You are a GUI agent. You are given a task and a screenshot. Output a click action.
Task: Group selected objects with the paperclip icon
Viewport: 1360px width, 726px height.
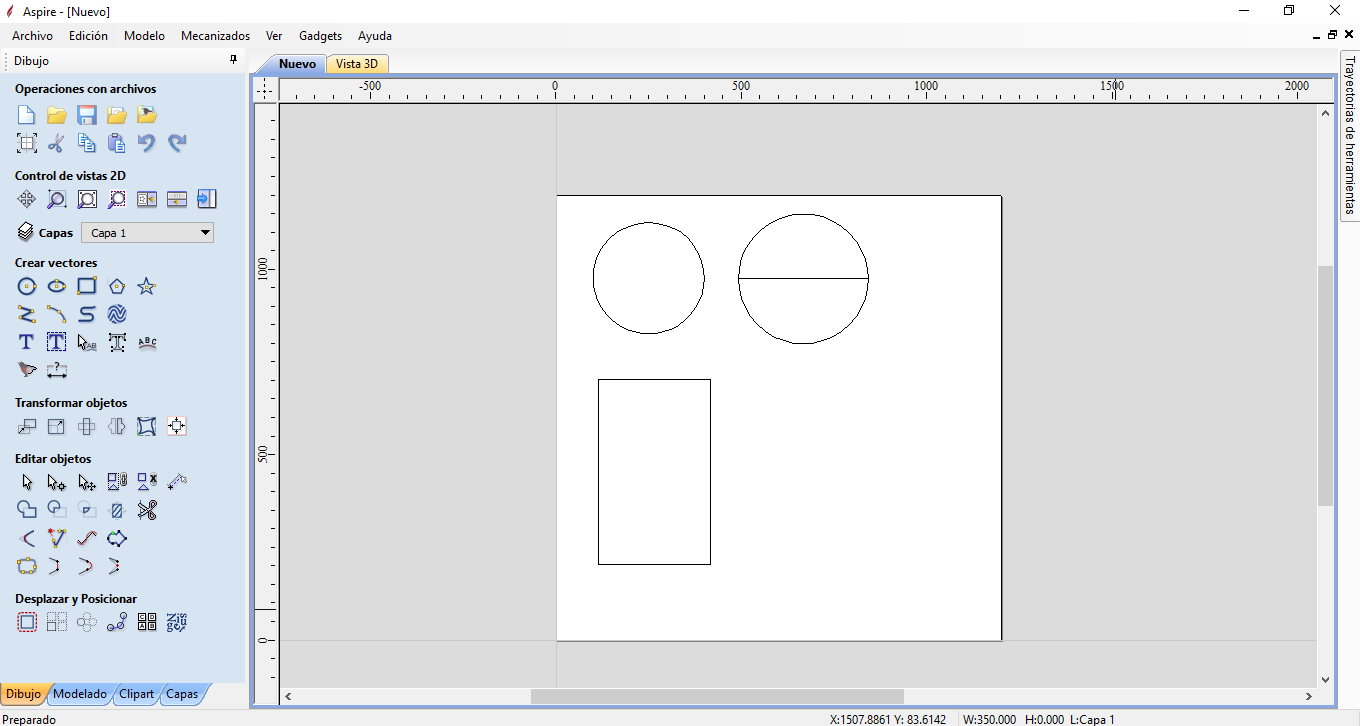(x=117, y=483)
